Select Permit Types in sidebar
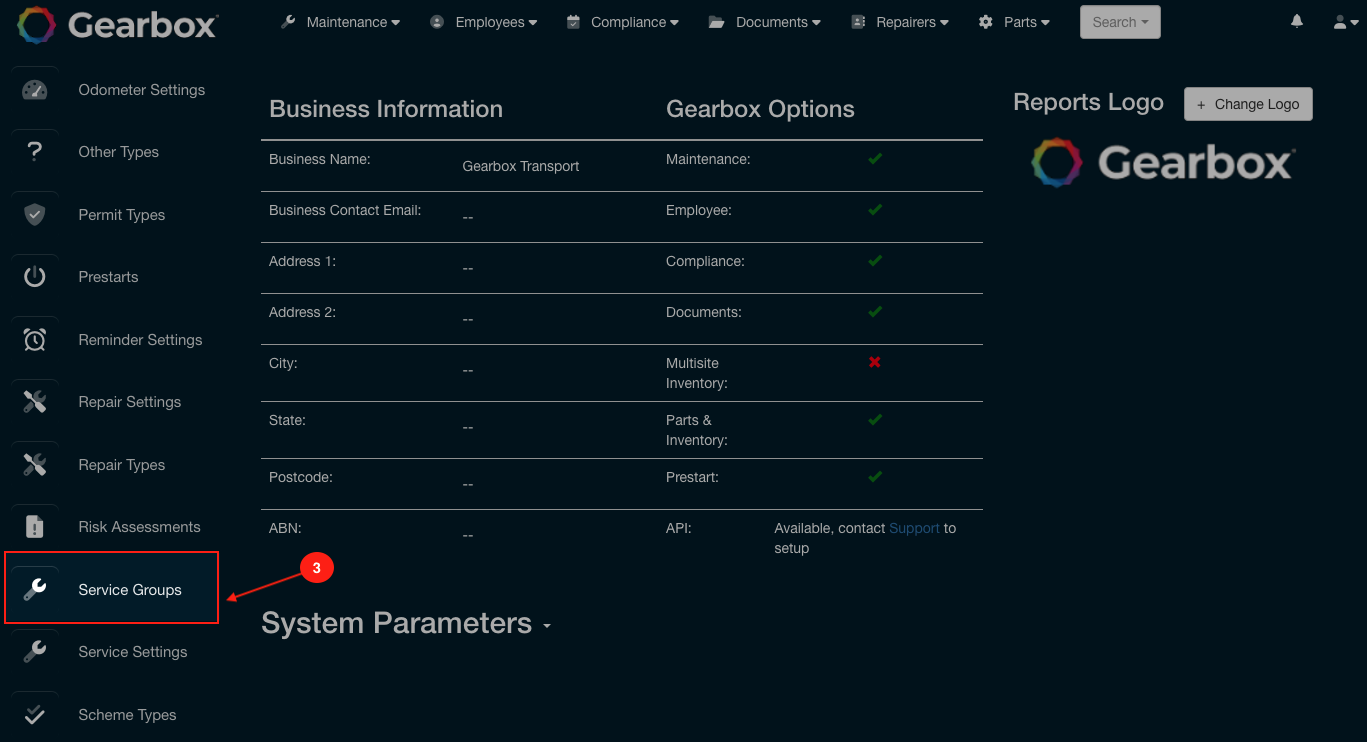 pos(122,215)
